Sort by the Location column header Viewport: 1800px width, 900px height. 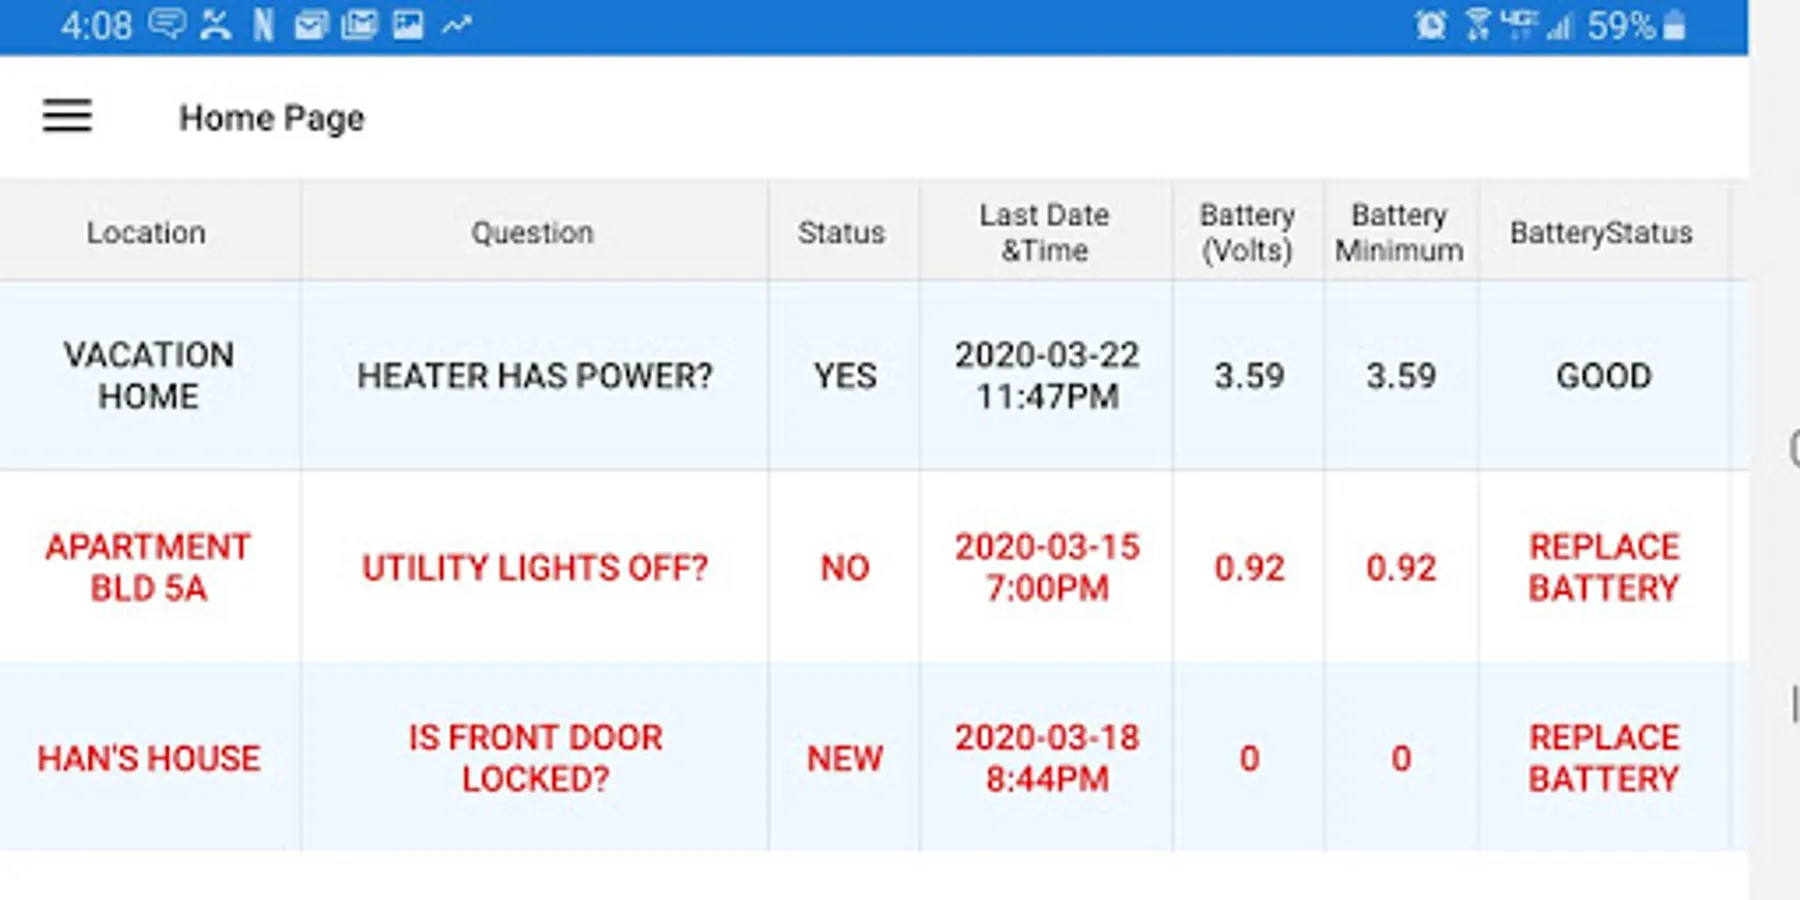click(x=146, y=232)
